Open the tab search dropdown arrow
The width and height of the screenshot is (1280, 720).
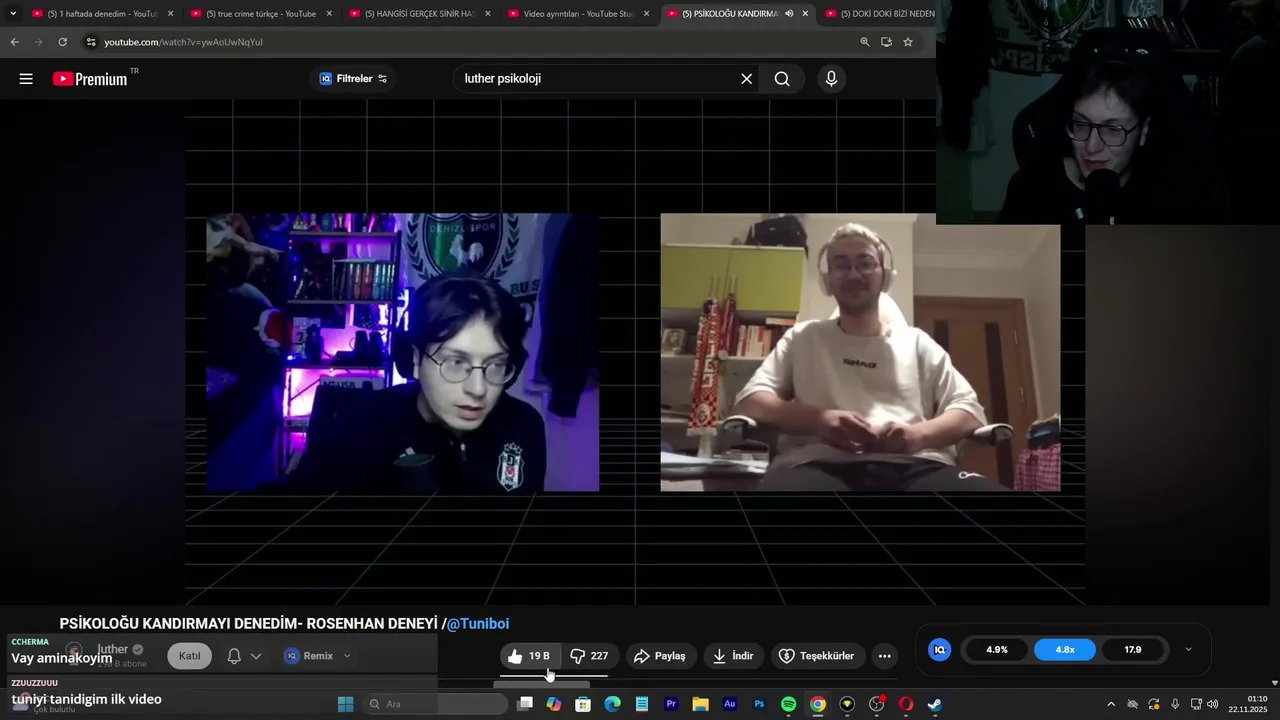[13, 14]
